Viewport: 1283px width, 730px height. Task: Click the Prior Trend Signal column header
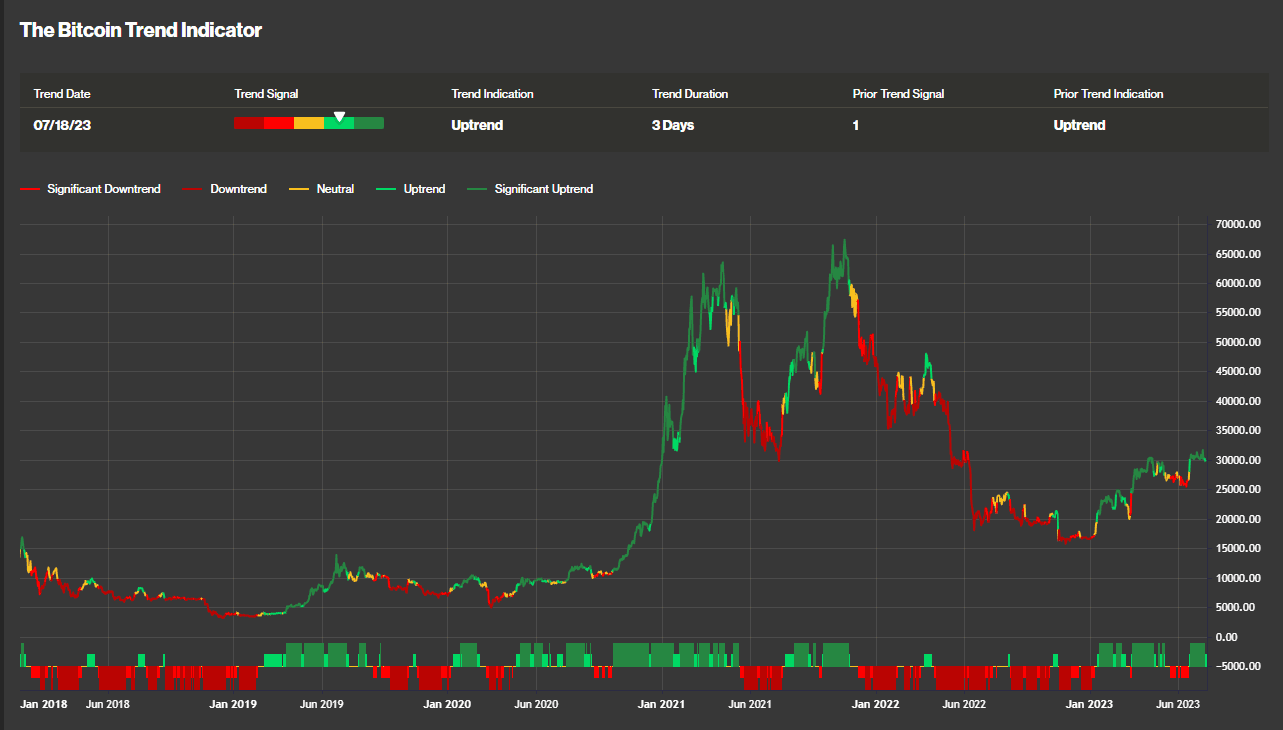(898, 94)
